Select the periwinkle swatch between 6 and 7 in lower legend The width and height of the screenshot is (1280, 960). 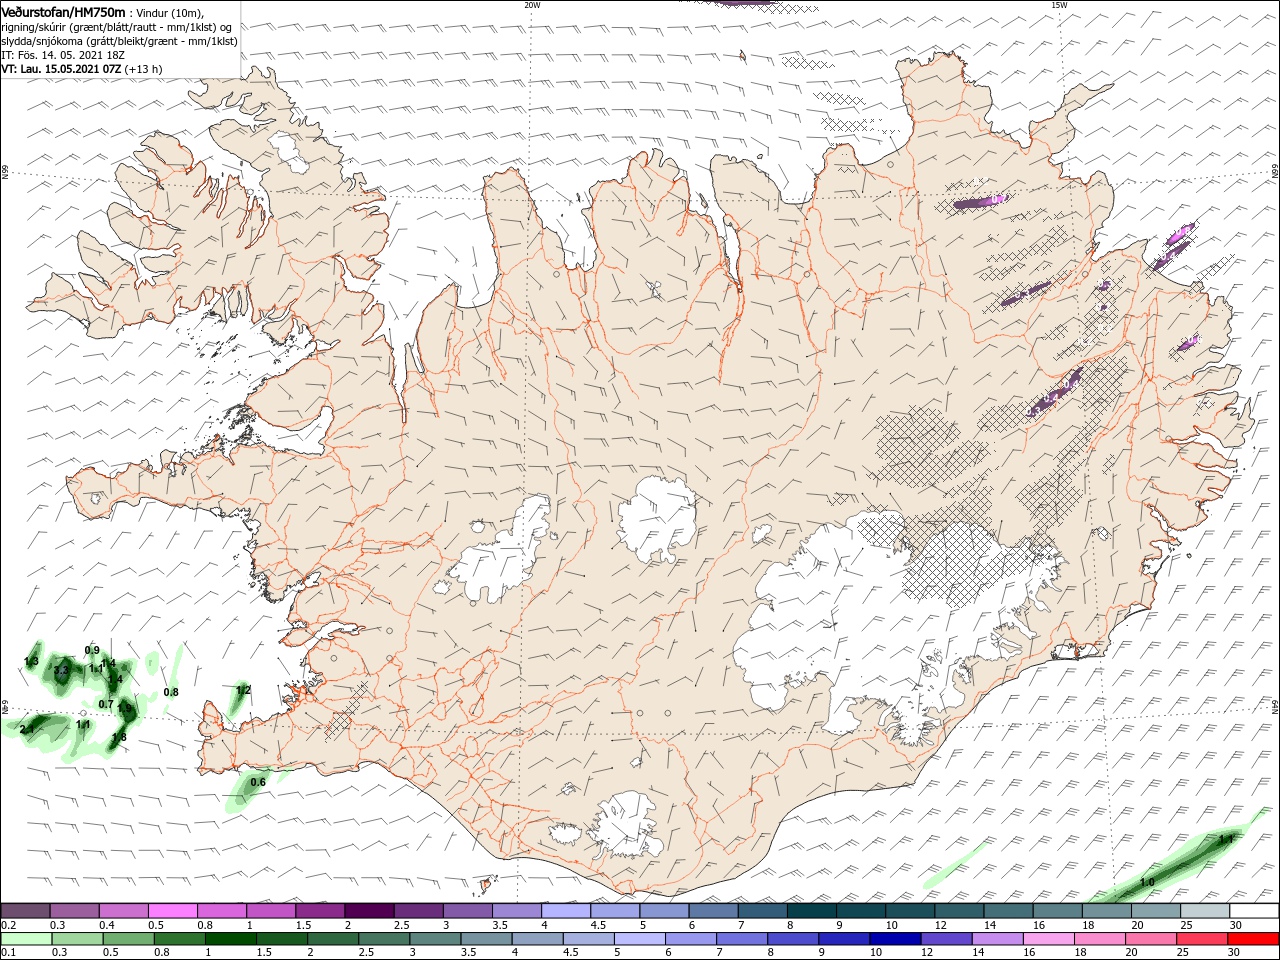pos(689,939)
